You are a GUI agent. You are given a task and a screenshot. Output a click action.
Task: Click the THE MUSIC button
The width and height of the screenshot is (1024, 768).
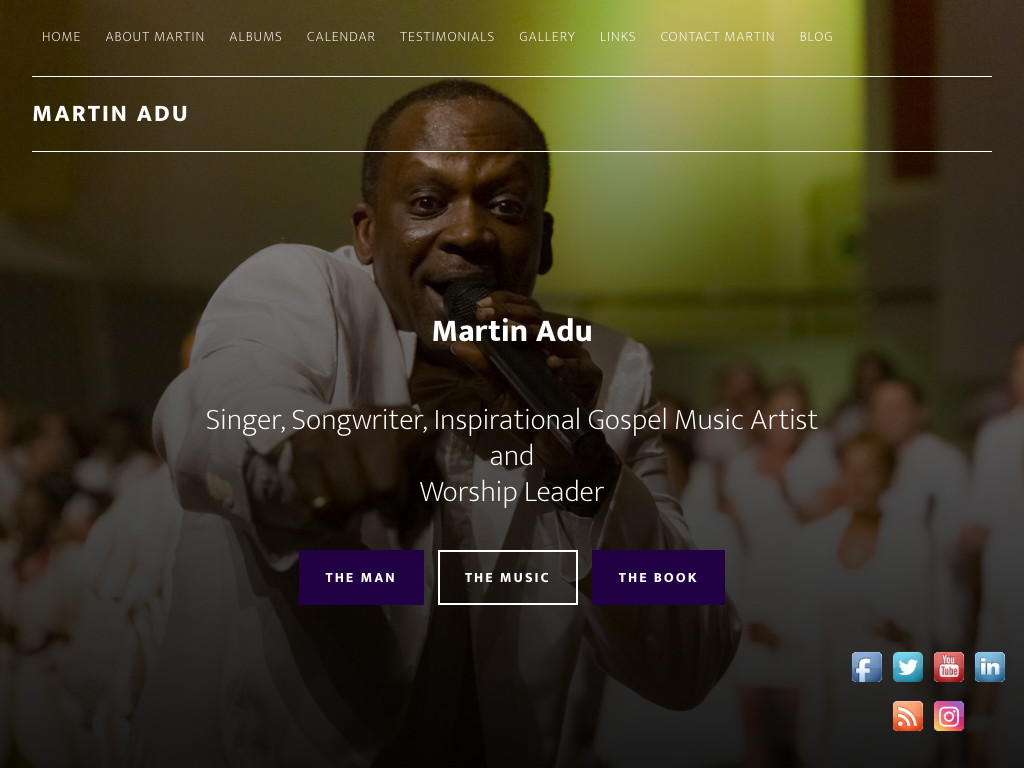point(507,577)
